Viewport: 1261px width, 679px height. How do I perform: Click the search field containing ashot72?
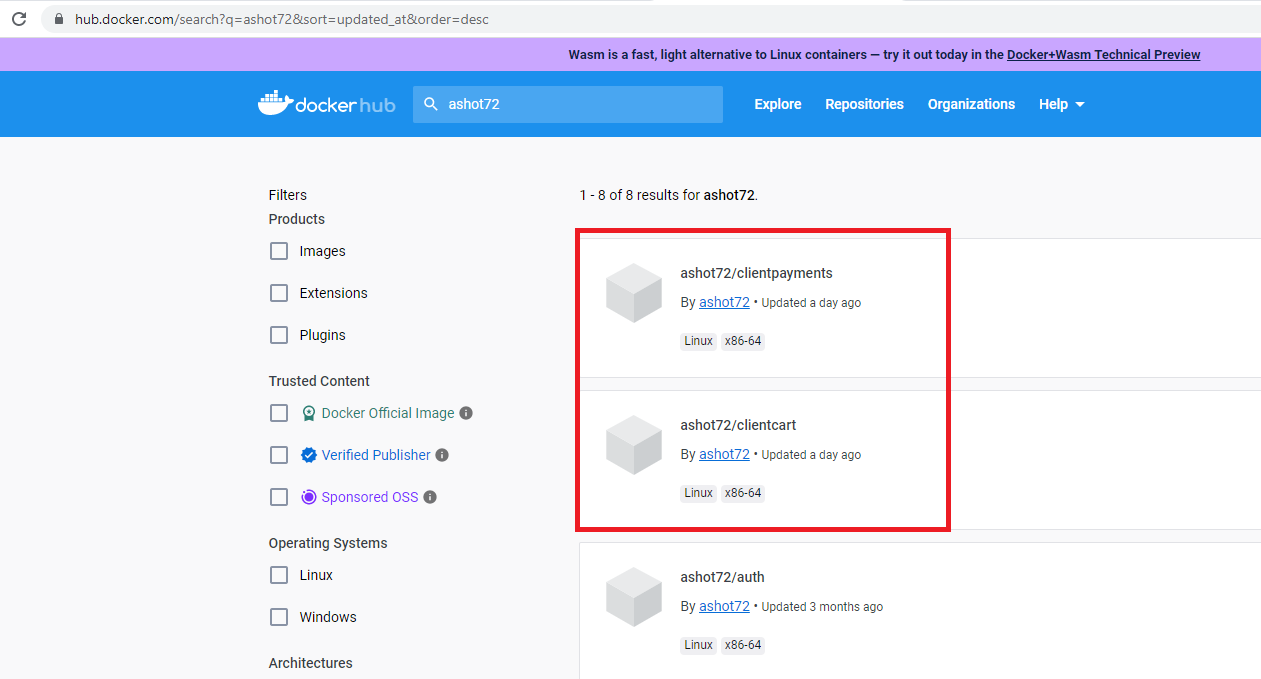tap(580, 104)
